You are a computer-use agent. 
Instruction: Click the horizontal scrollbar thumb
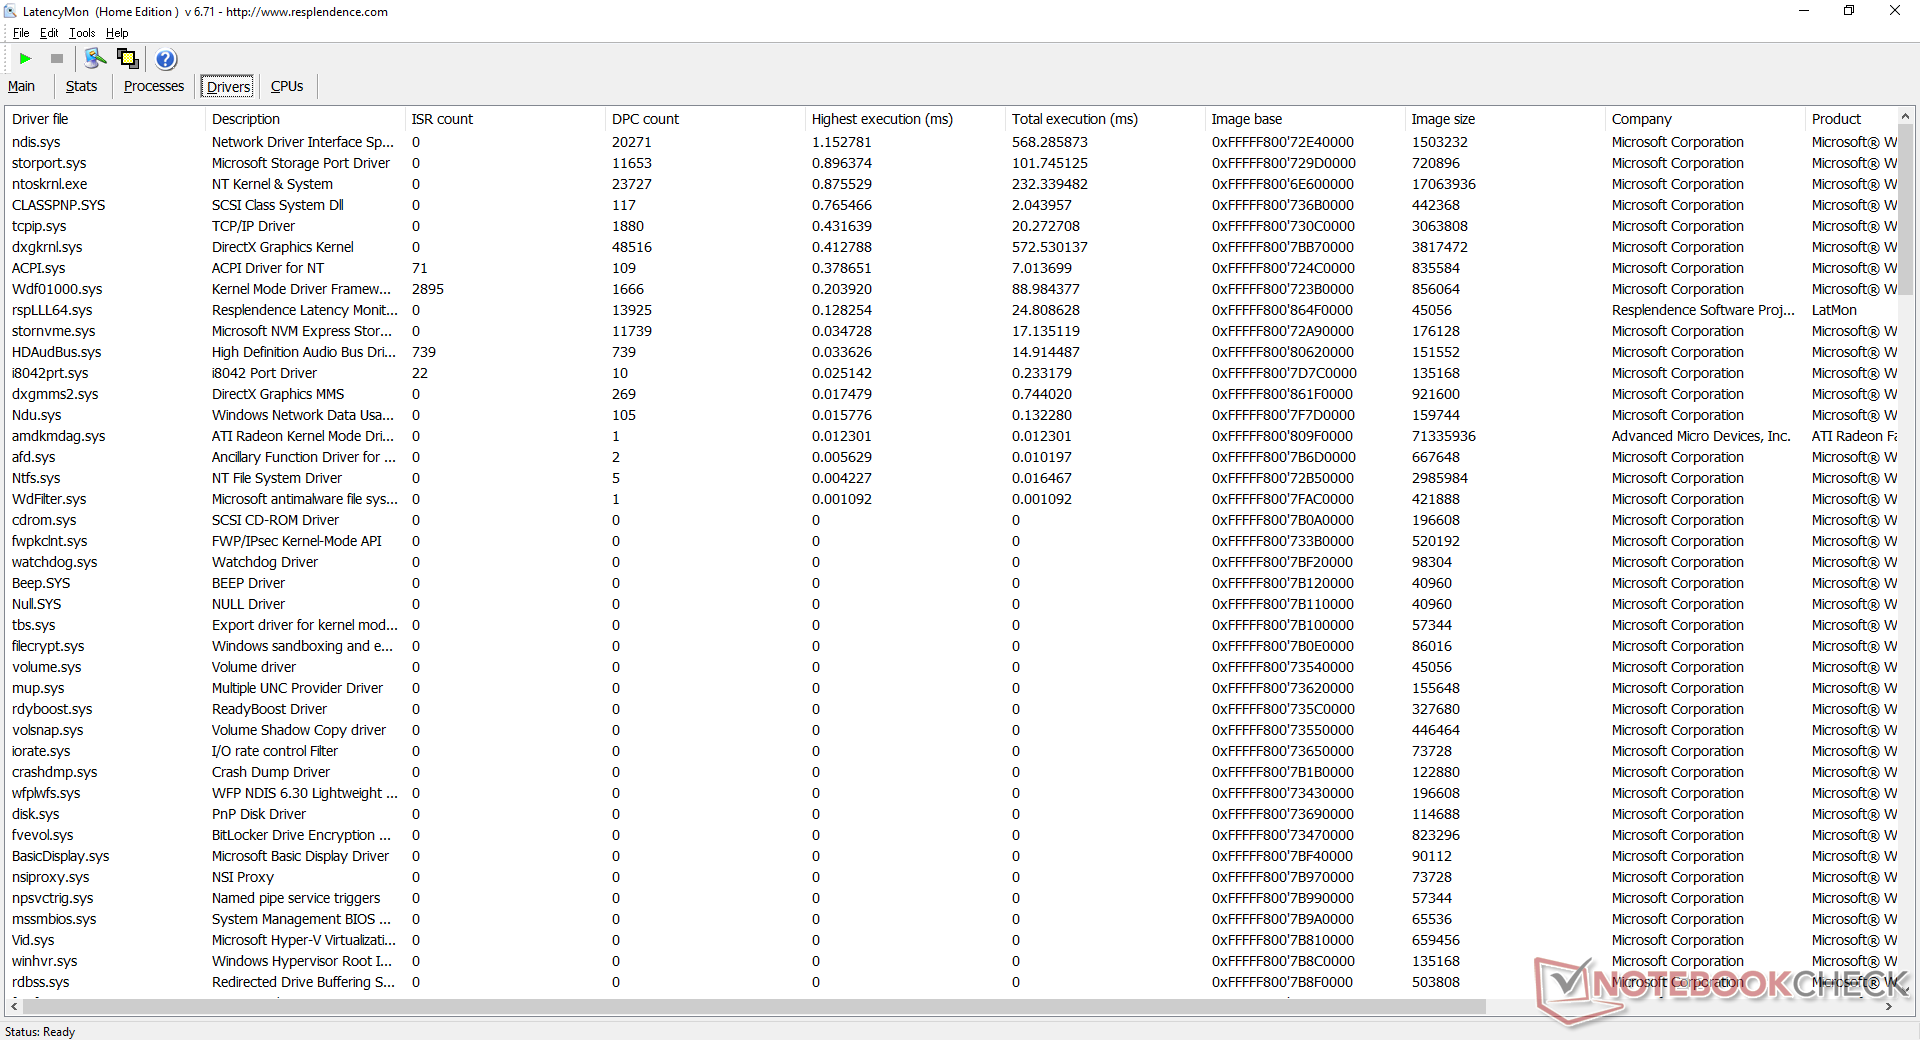[x=754, y=1006]
